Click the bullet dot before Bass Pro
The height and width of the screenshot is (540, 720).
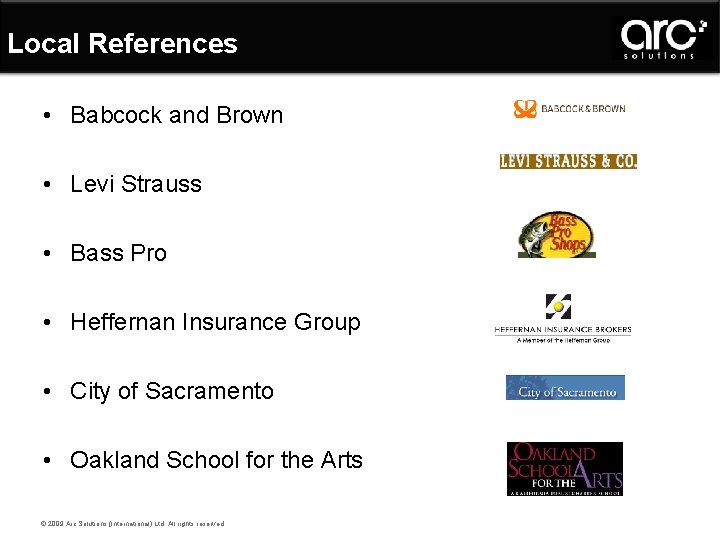pos(49,253)
